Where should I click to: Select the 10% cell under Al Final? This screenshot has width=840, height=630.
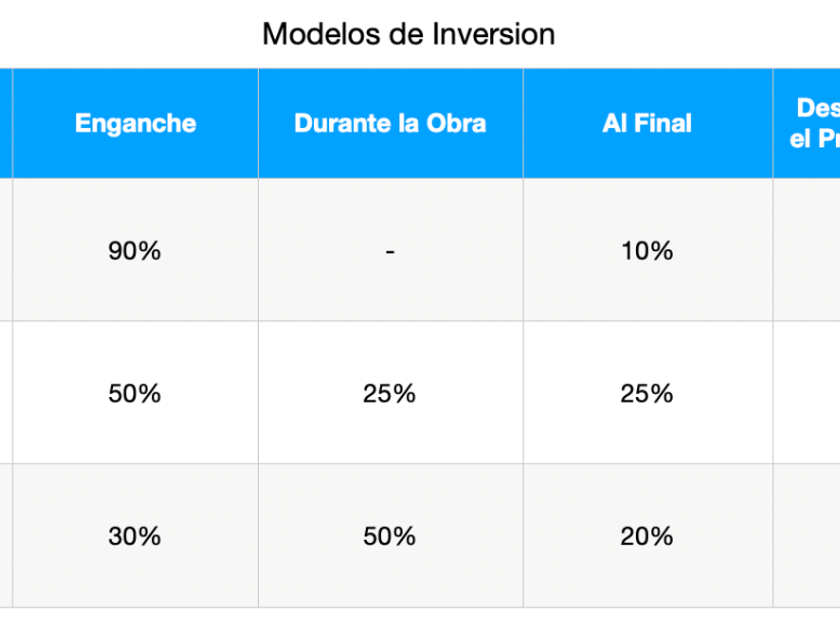[x=647, y=250]
